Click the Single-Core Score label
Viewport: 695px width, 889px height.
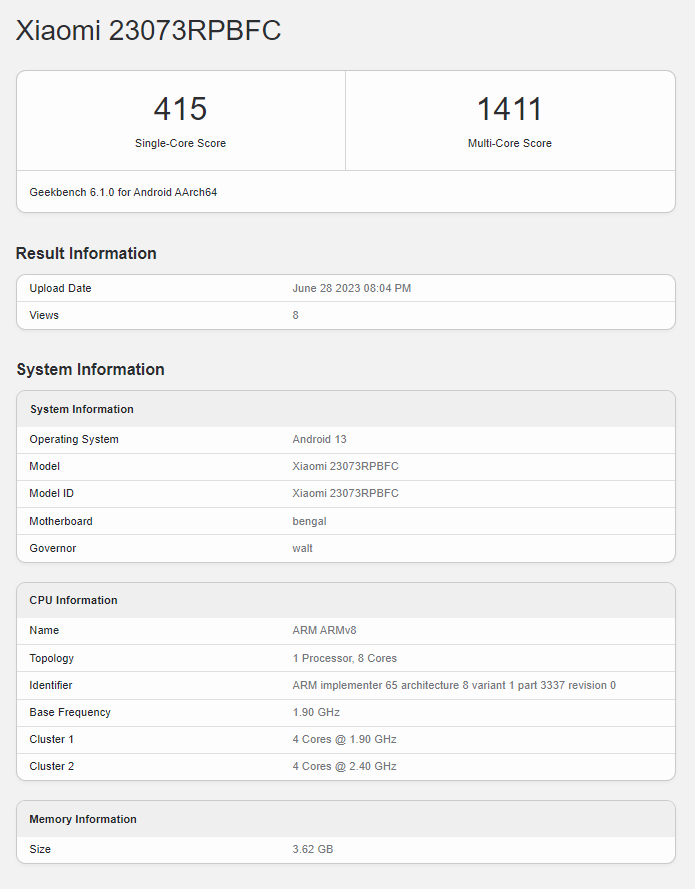(x=180, y=143)
